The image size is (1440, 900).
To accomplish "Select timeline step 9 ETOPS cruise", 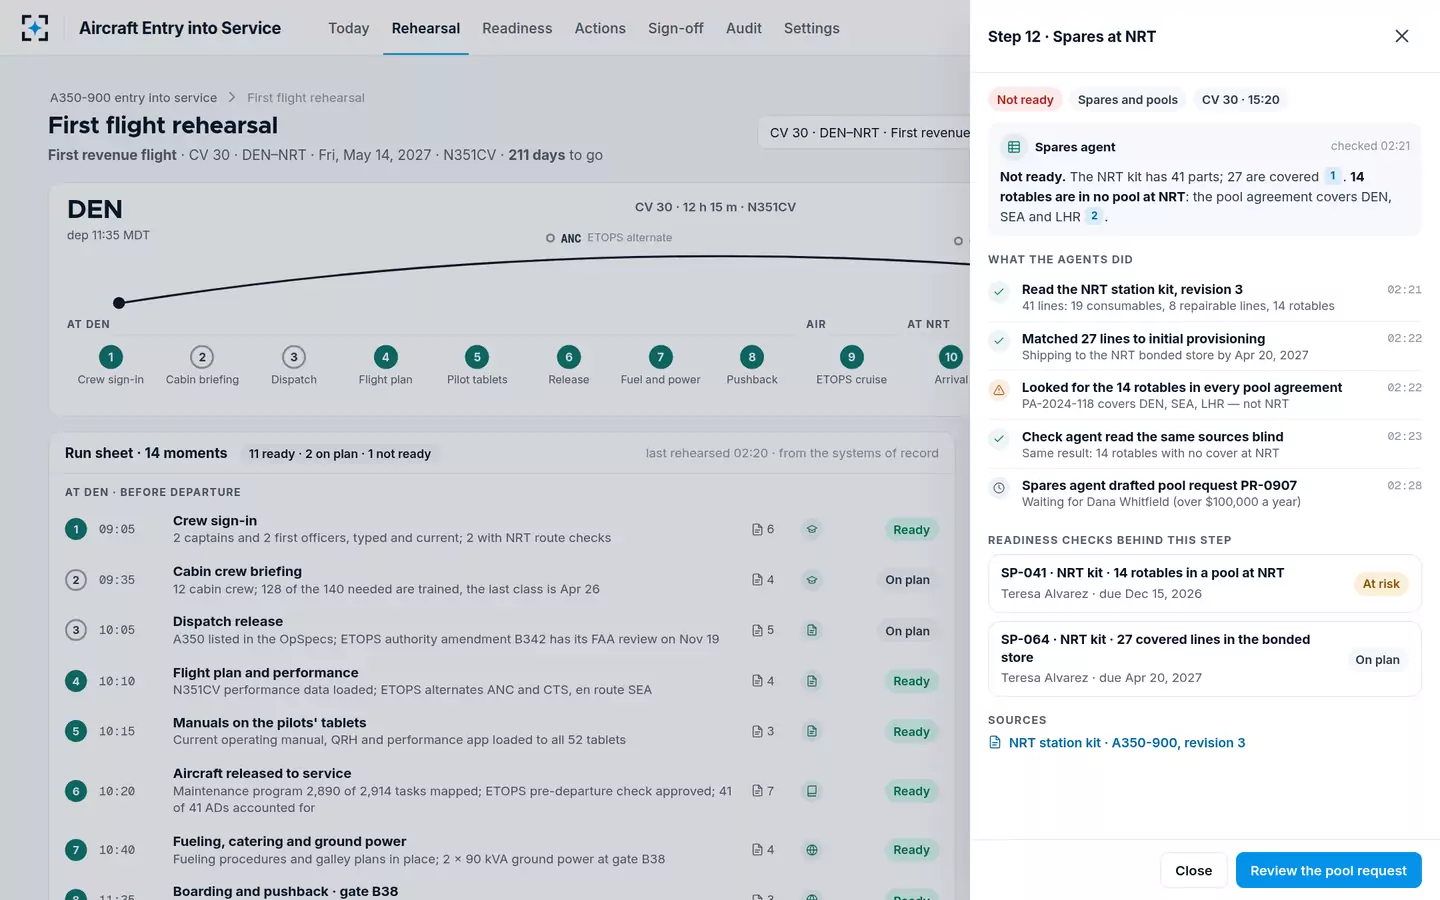I will click(x=852, y=366).
